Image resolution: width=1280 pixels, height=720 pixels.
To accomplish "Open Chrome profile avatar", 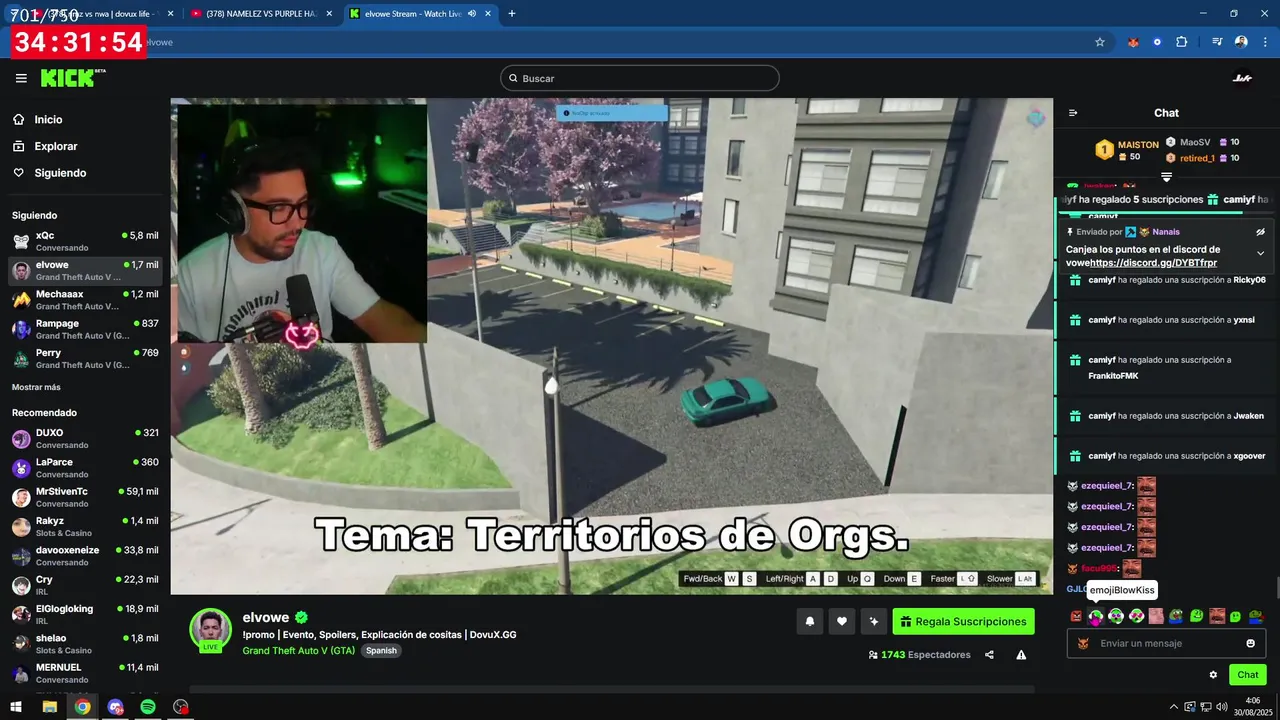I will (x=1241, y=42).
